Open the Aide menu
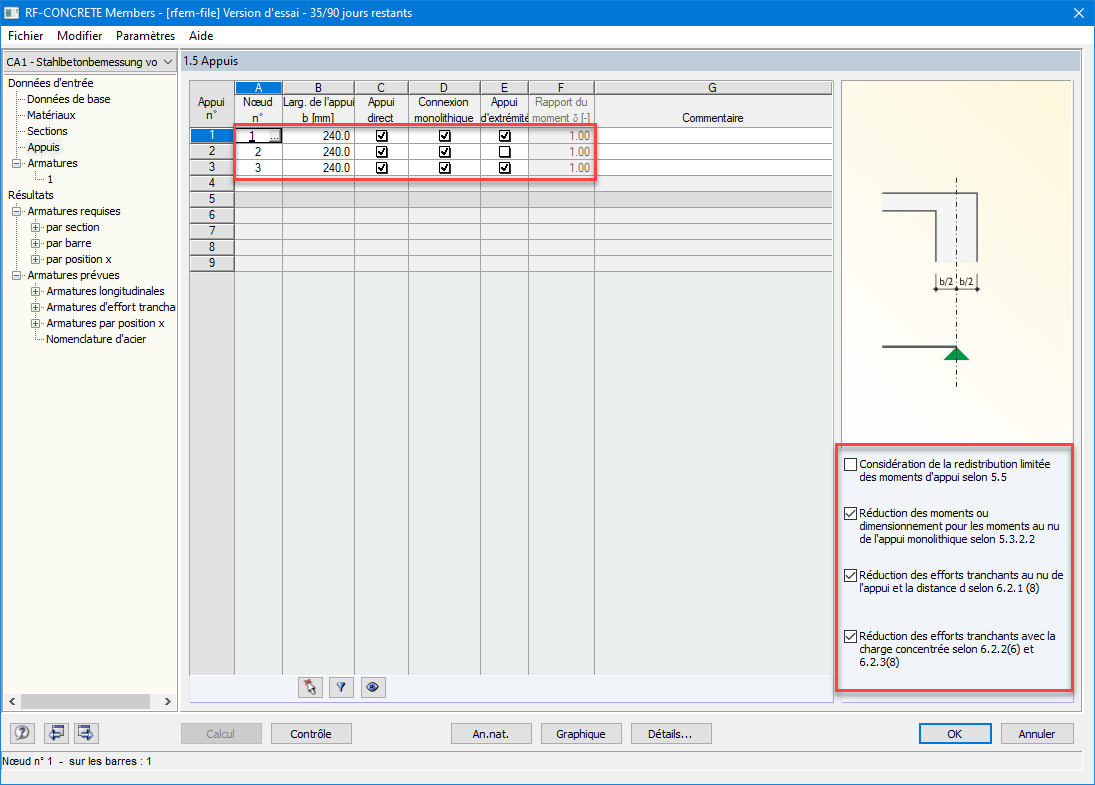This screenshot has width=1095, height=785. pyautogui.click(x=201, y=36)
